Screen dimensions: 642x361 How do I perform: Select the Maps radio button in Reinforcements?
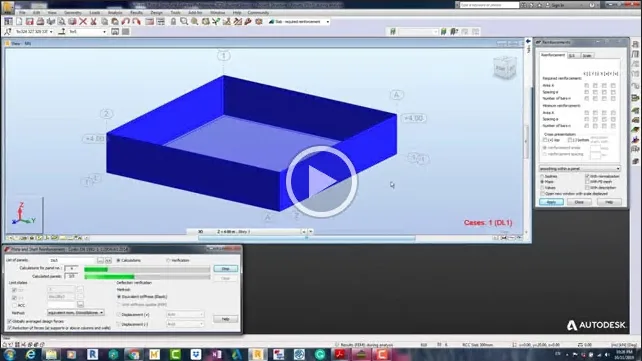click(x=543, y=182)
